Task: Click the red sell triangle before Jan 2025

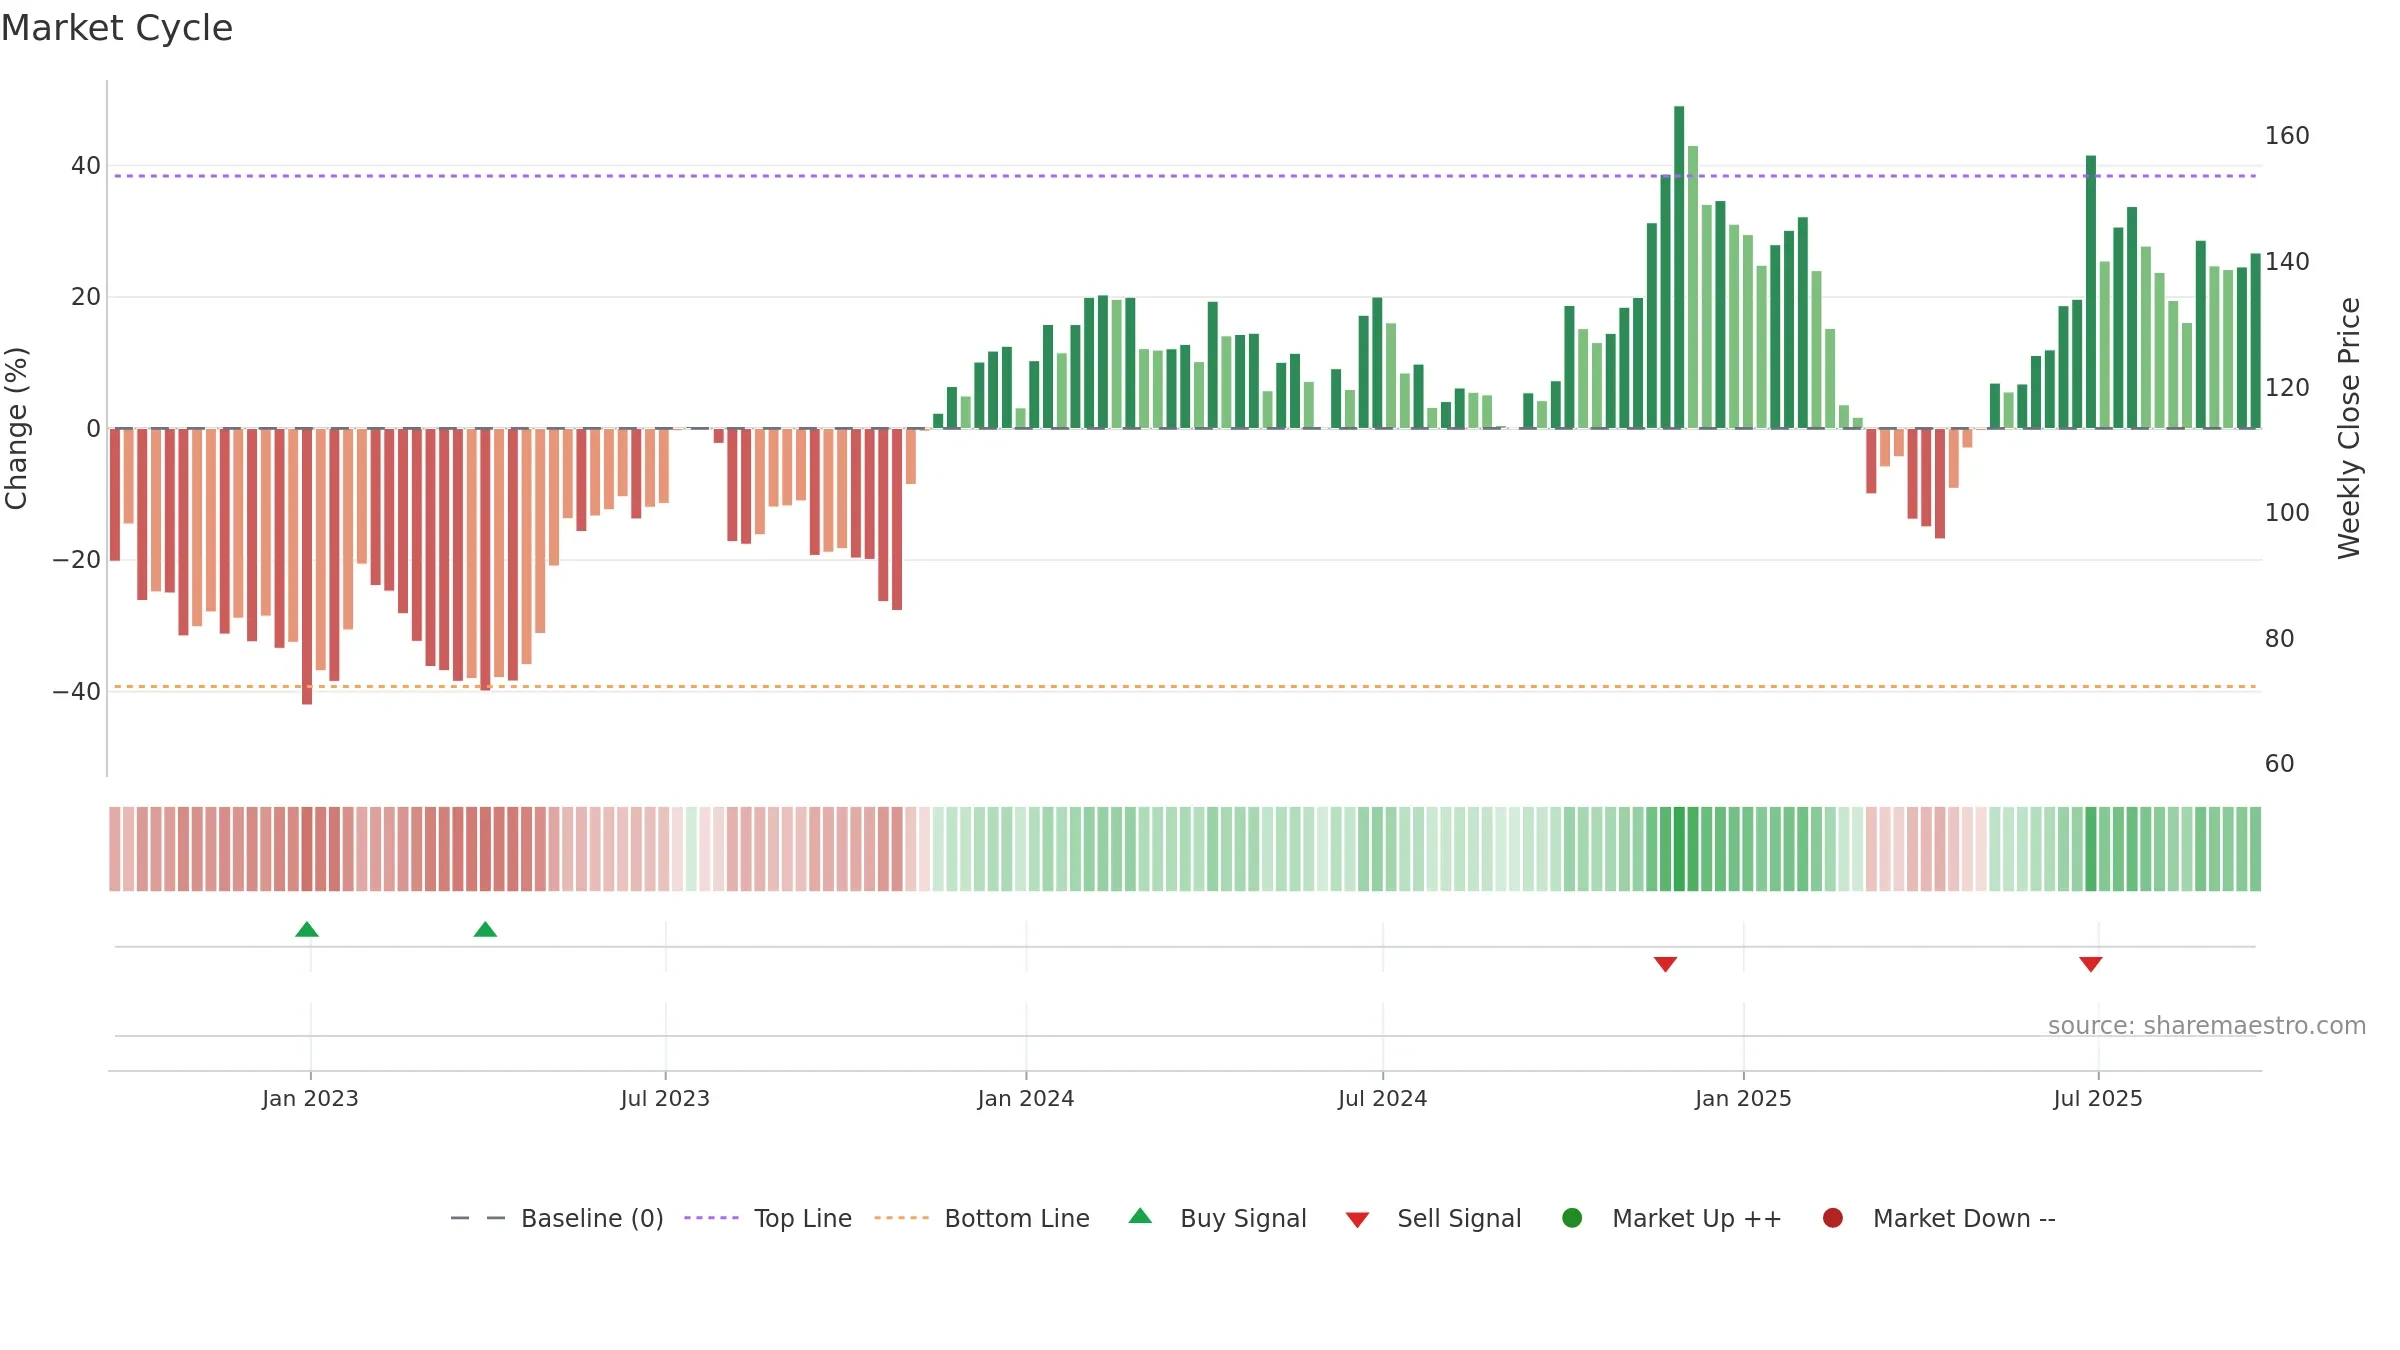Action: point(1665,964)
